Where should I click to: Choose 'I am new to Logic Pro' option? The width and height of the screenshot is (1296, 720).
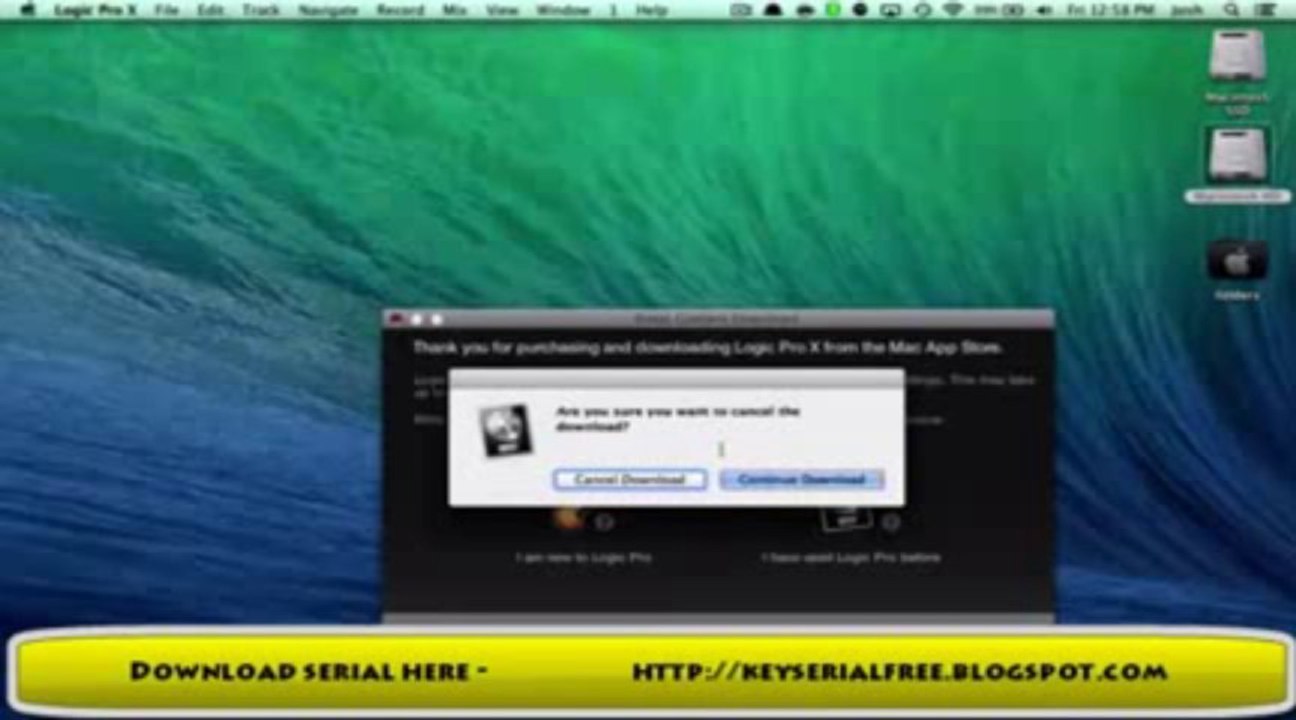pos(583,557)
